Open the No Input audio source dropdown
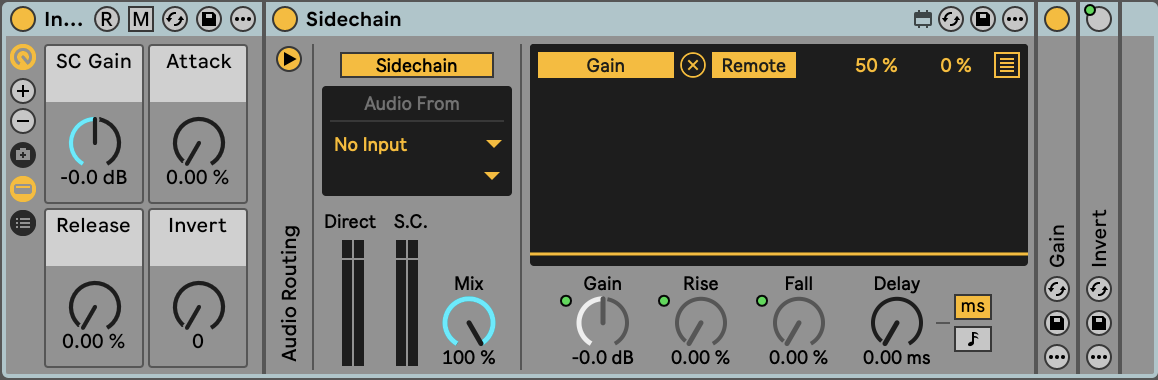Image resolution: width=1158 pixels, height=380 pixels. pos(417,145)
